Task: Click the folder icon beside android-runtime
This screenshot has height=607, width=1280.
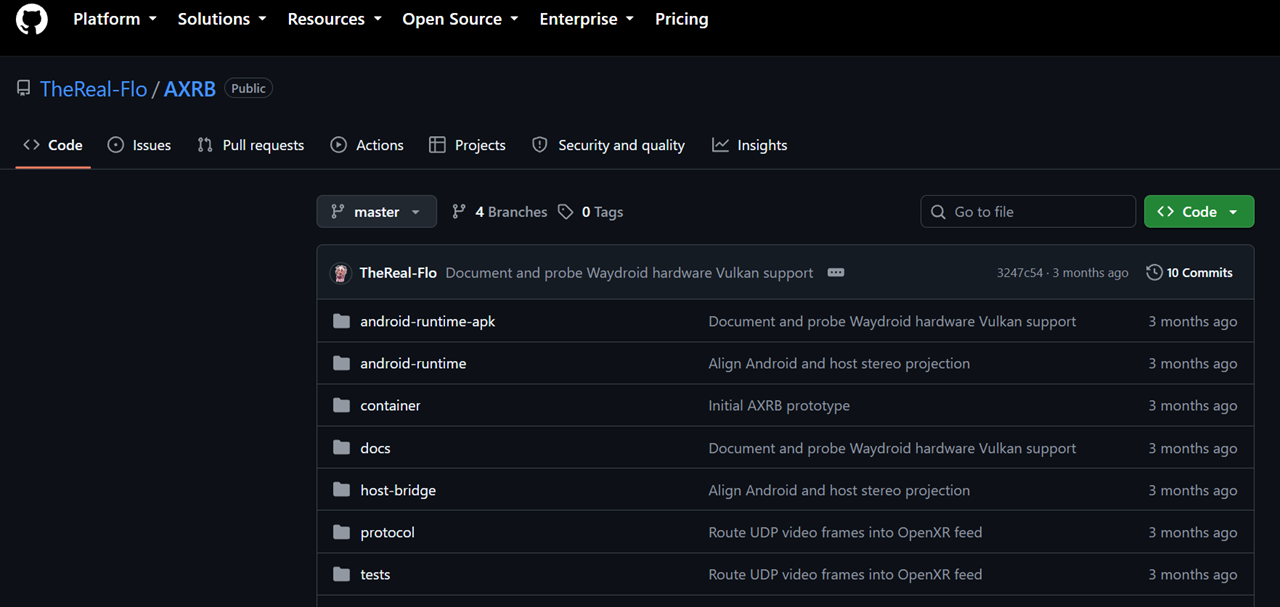Action: pyautogui.click(x=342, y=363)
